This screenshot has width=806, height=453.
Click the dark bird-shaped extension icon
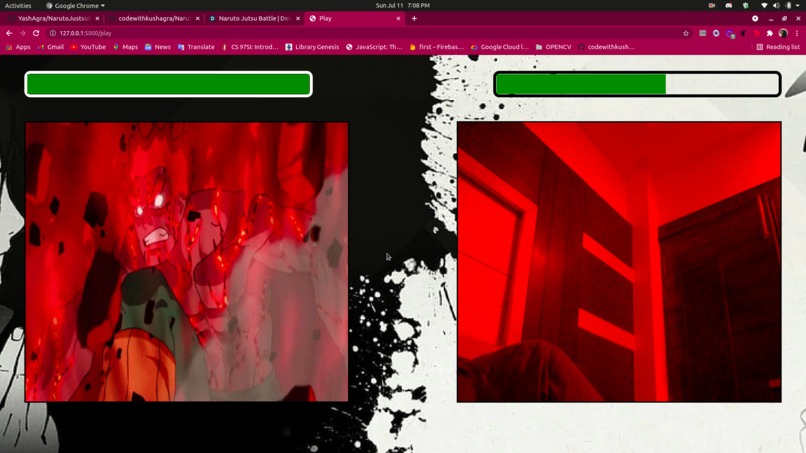click(743, 33)
